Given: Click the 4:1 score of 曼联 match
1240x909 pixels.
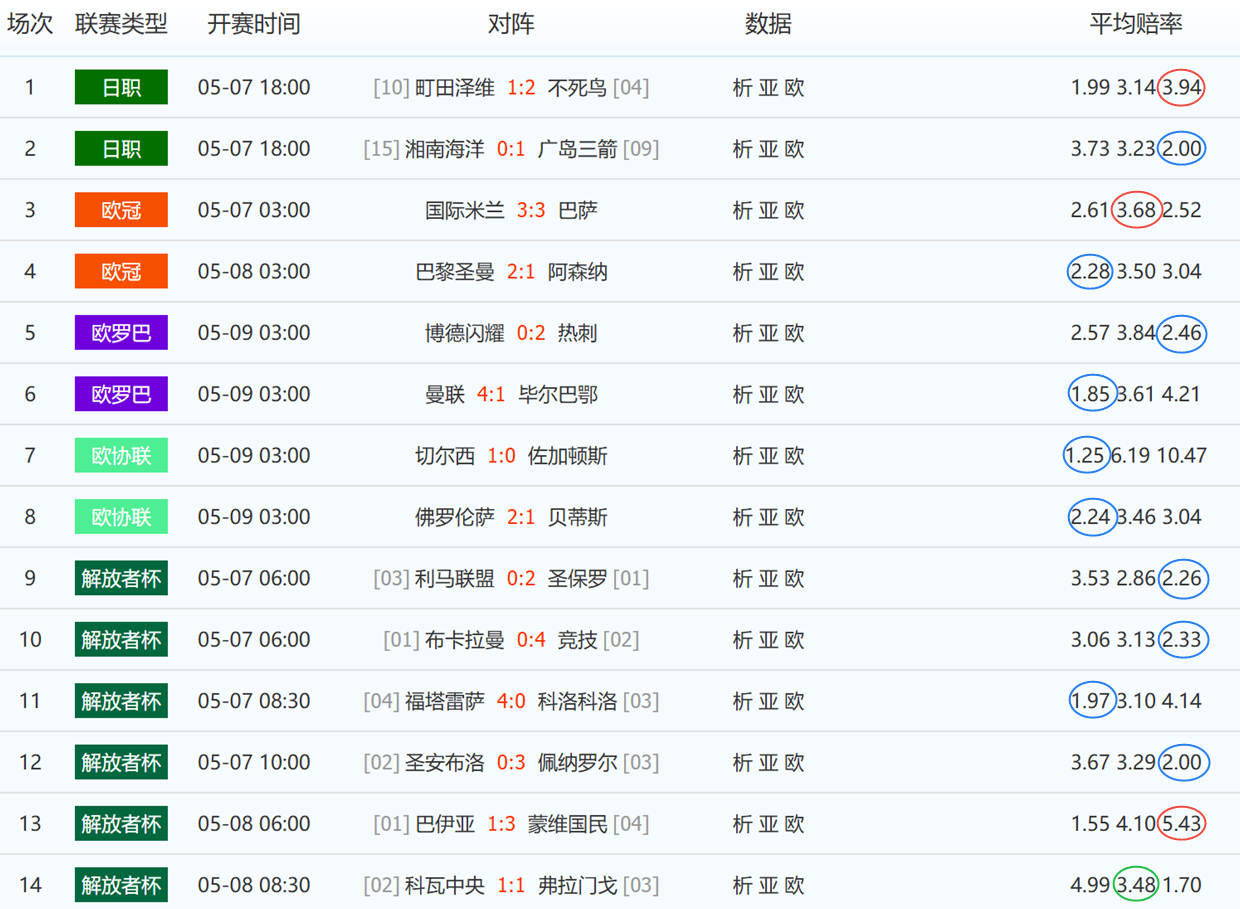Looking at the screenshot, I should click(x=491, y=395).
